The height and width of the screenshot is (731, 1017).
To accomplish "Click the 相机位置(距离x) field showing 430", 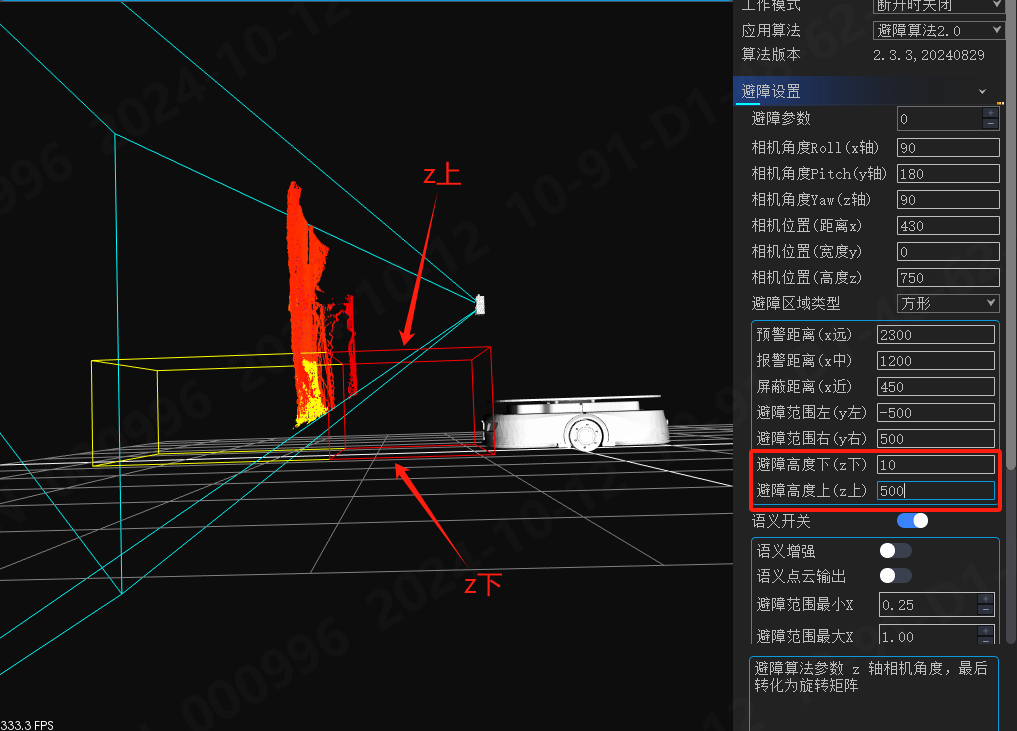I will [948, 226].
